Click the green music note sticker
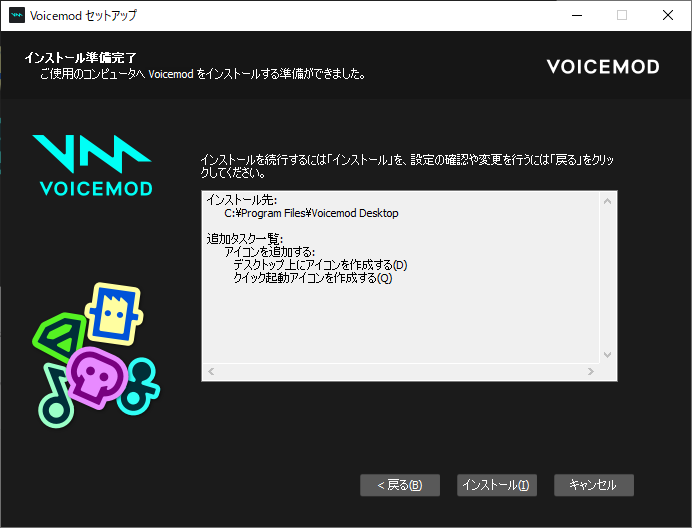 point(54,396)
